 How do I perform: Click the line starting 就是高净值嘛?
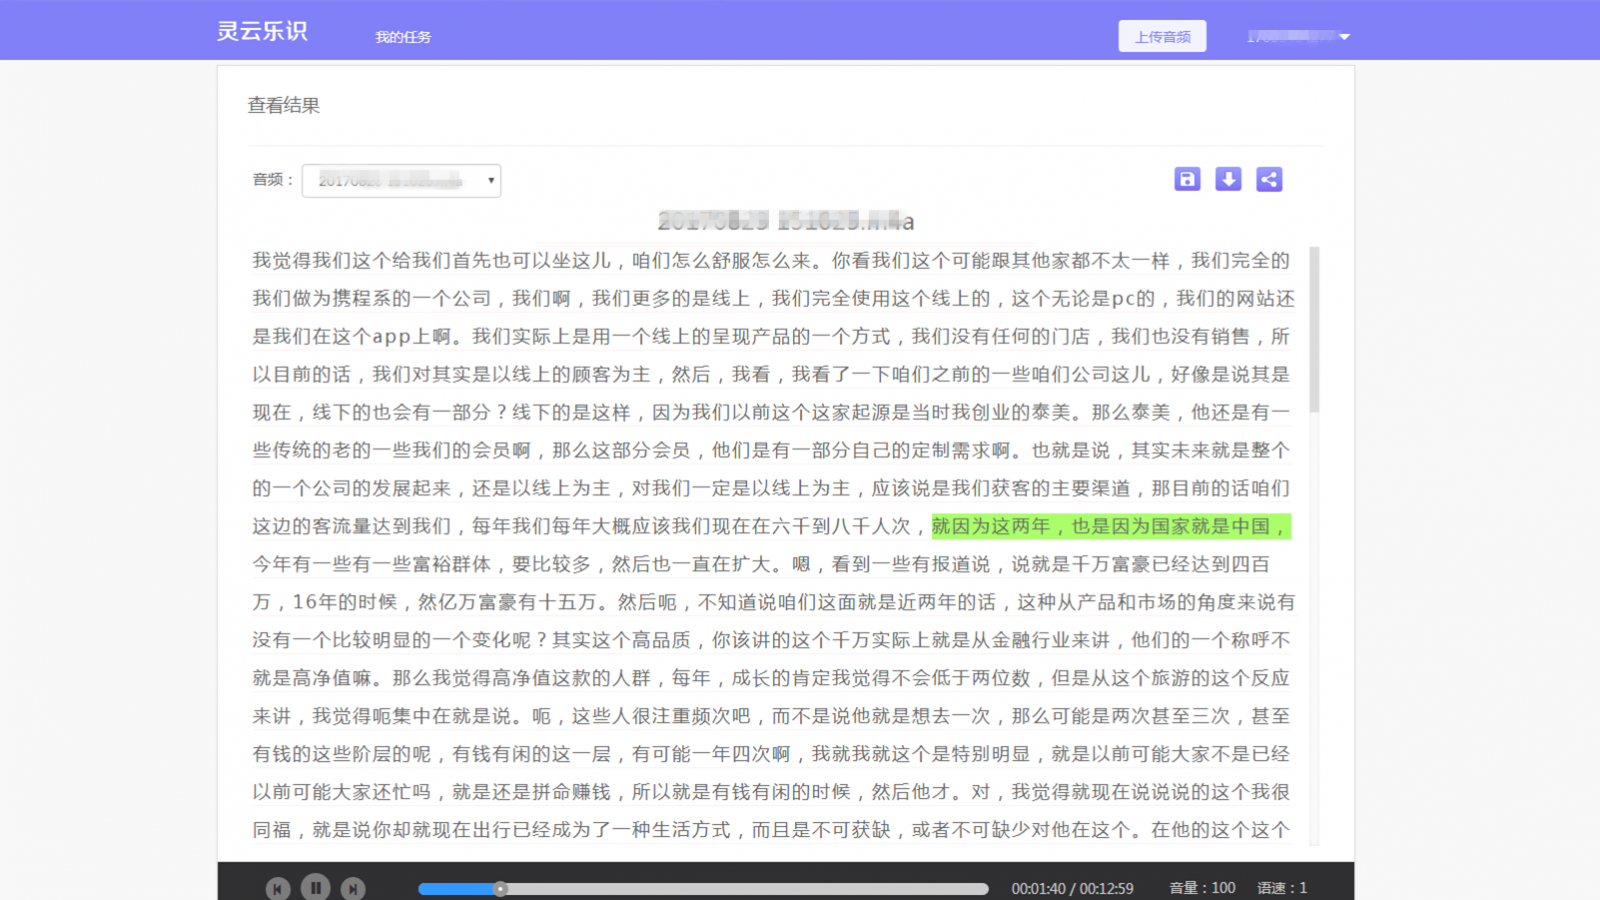(x=771, y=678)
